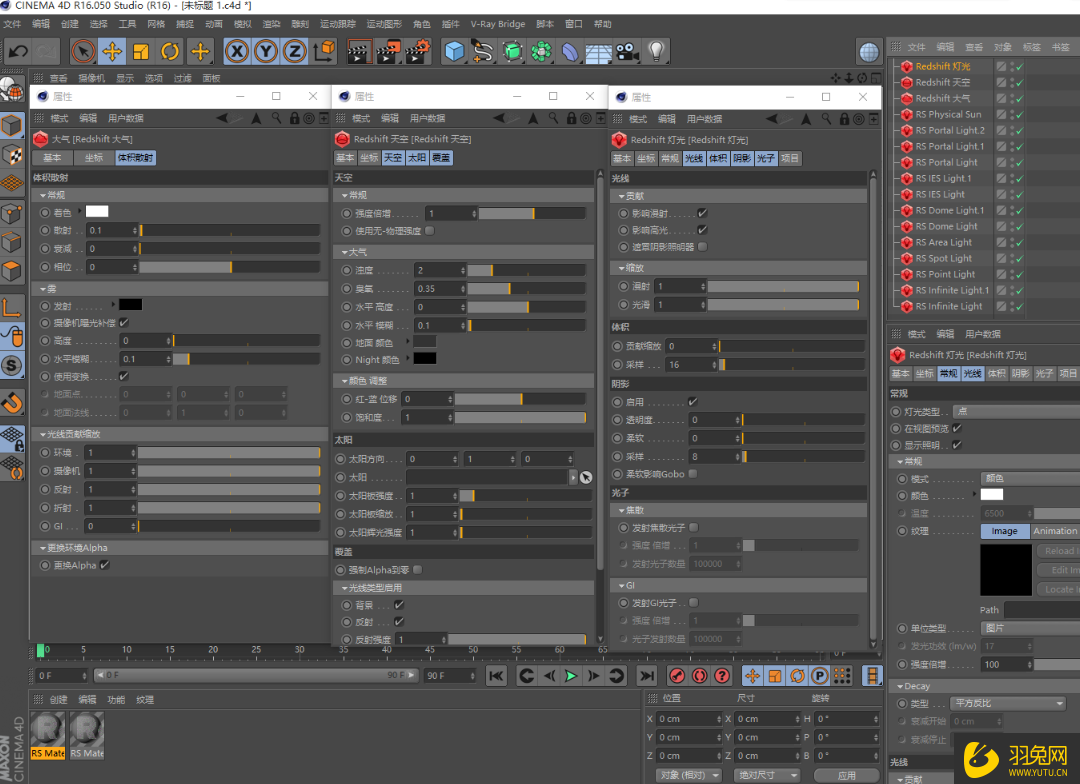
Task: Click the globe icon near object manager
Action: pyautogui.click(x=869, y=52)
